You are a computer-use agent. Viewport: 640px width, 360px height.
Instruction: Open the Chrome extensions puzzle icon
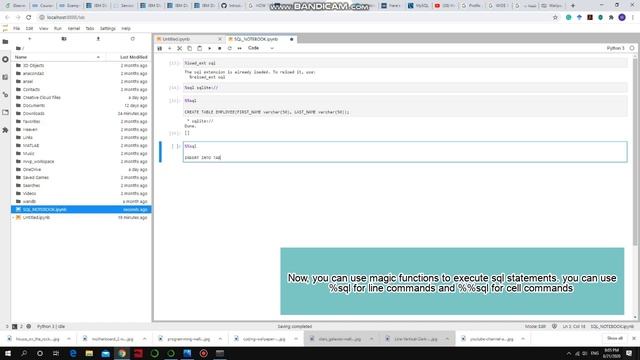611,18
